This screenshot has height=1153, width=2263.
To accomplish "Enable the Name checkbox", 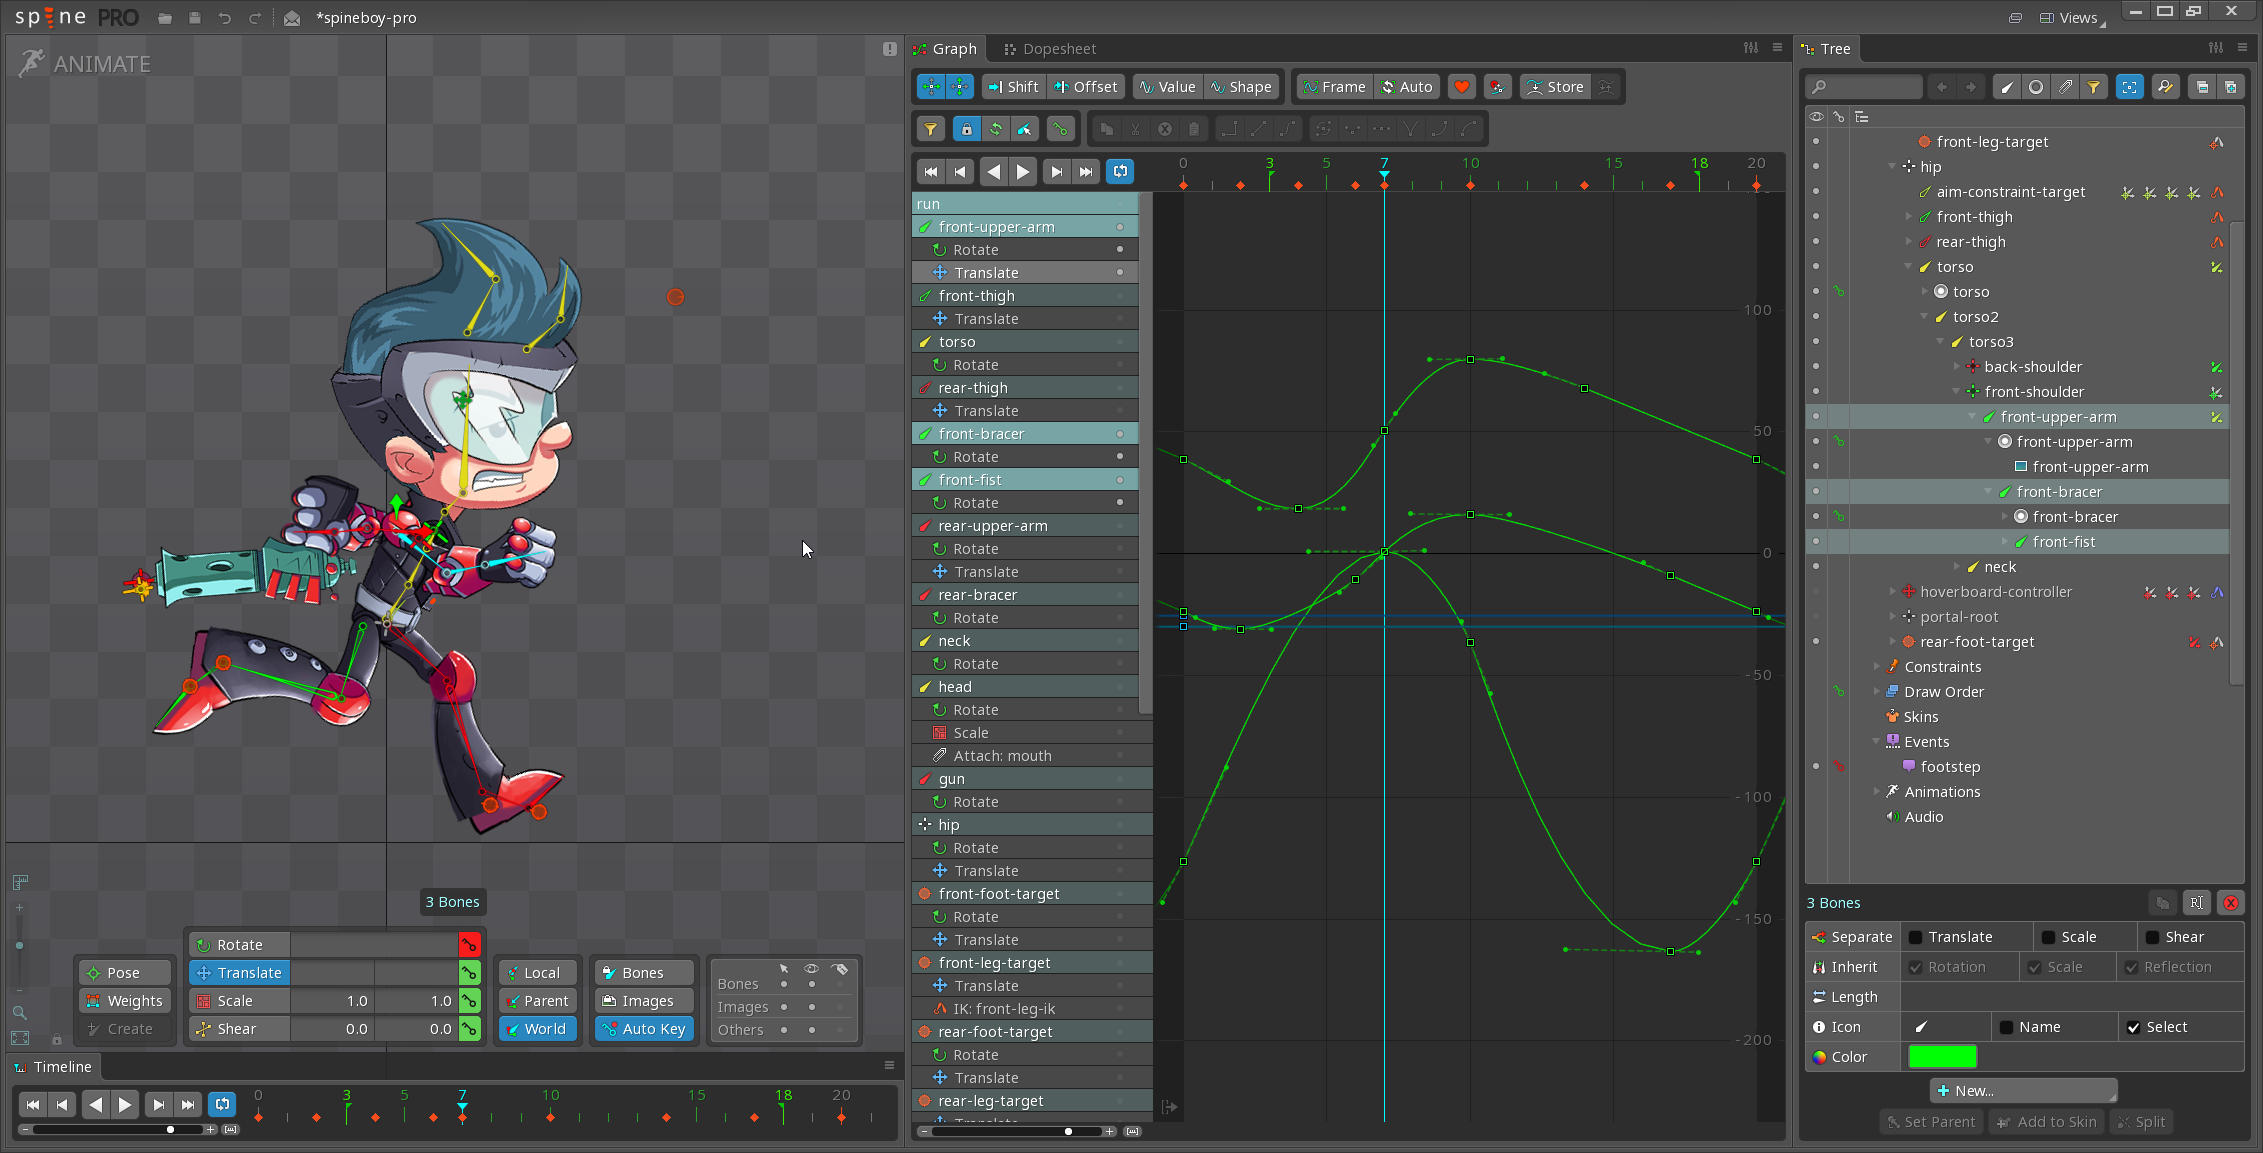I will [2006, 1027].
